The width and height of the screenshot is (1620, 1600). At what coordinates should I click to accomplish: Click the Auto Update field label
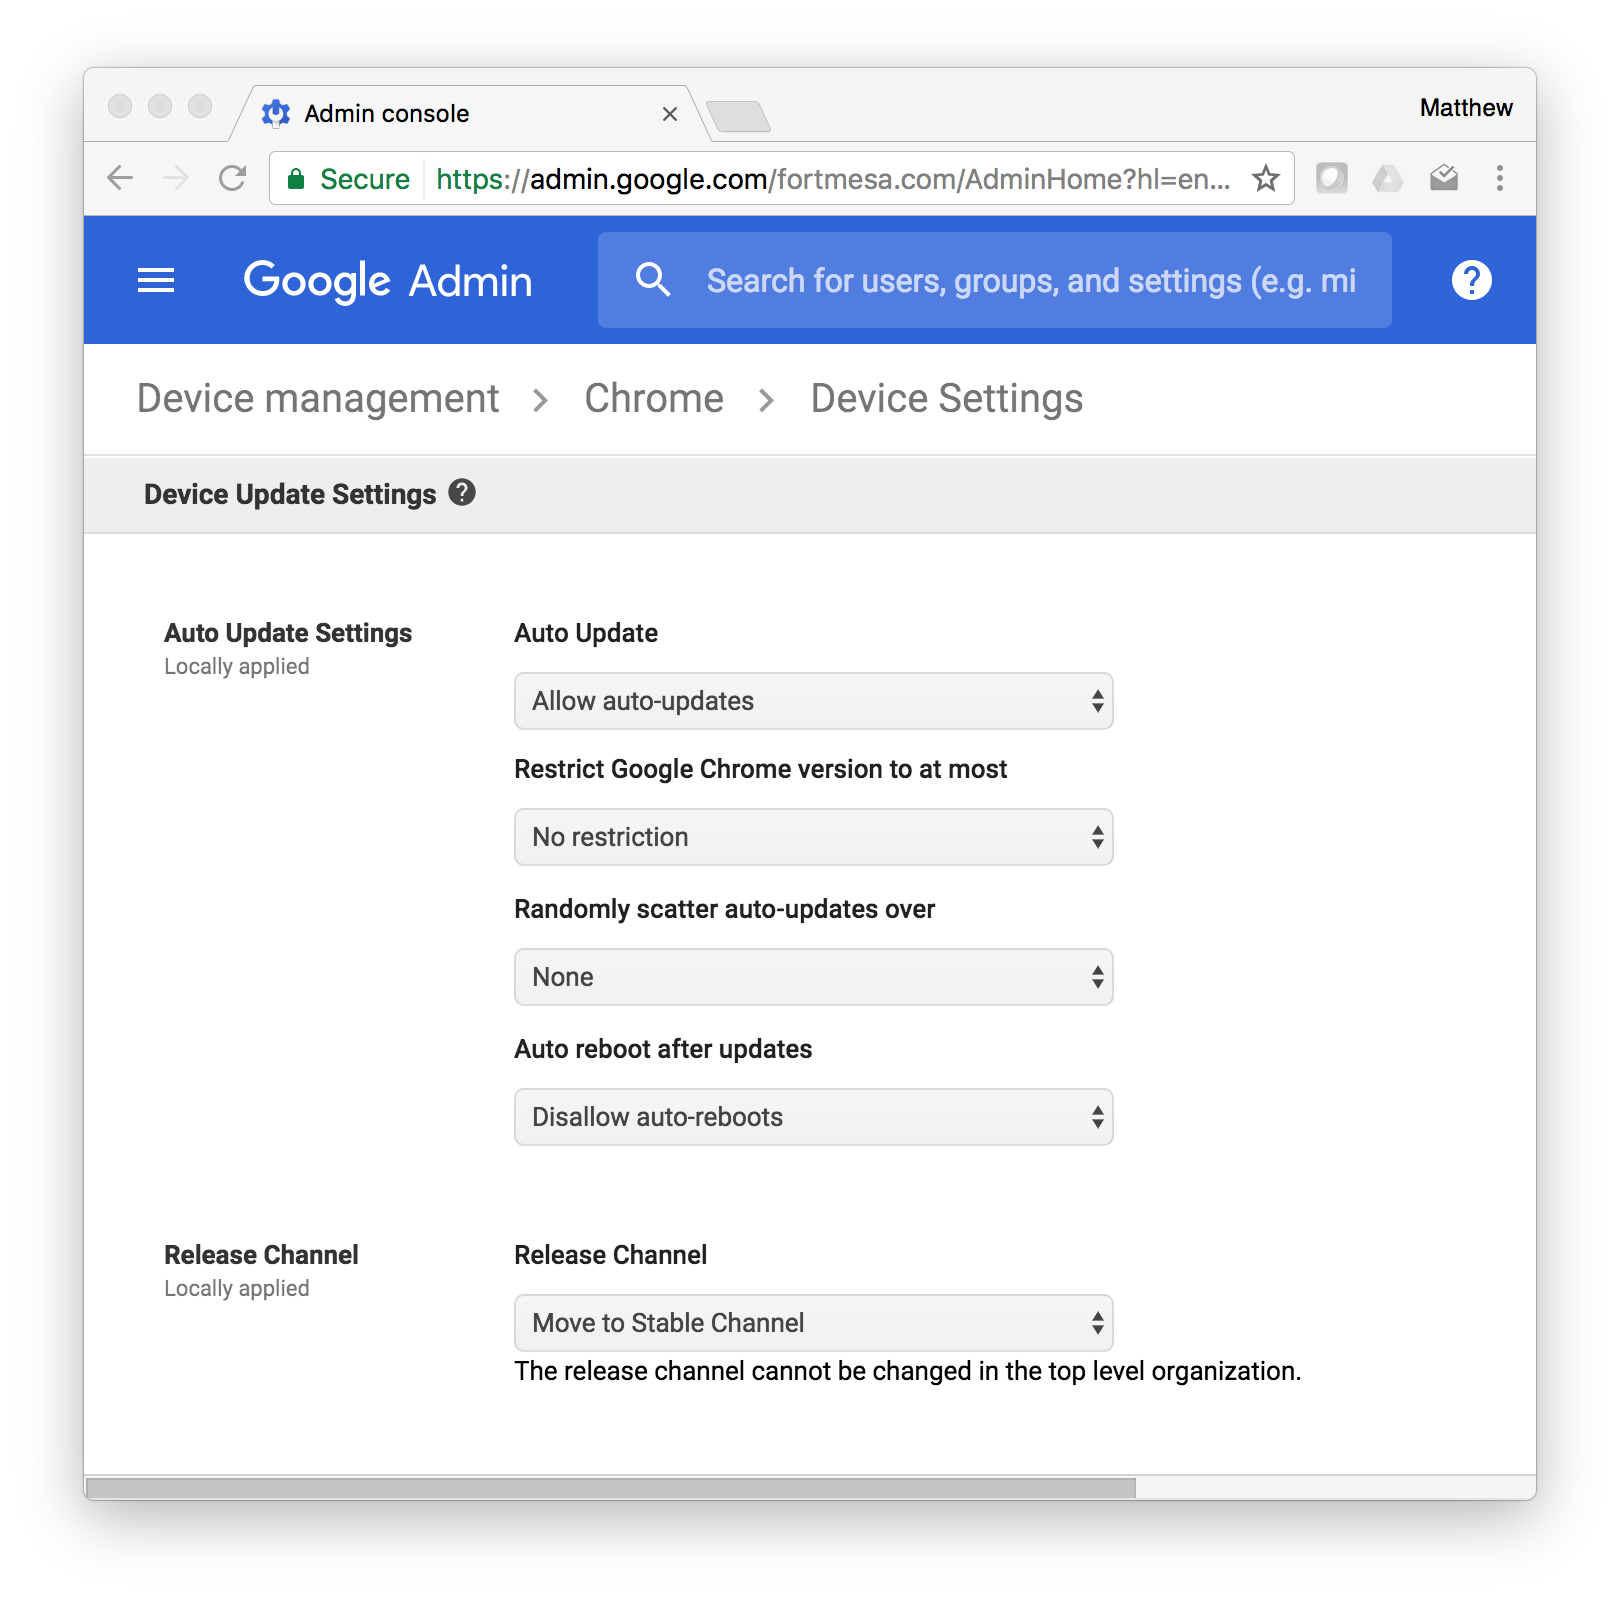coord(586,633)
